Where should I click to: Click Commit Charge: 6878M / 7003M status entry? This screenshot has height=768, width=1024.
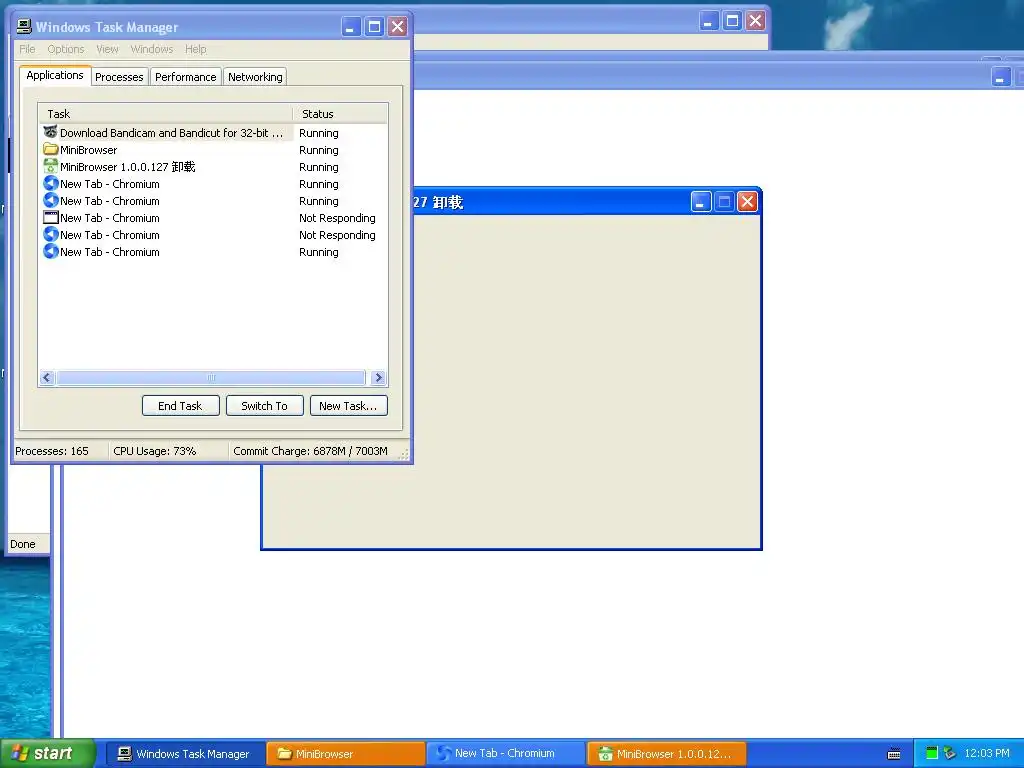pyautogui.click(x=311, y=451)
